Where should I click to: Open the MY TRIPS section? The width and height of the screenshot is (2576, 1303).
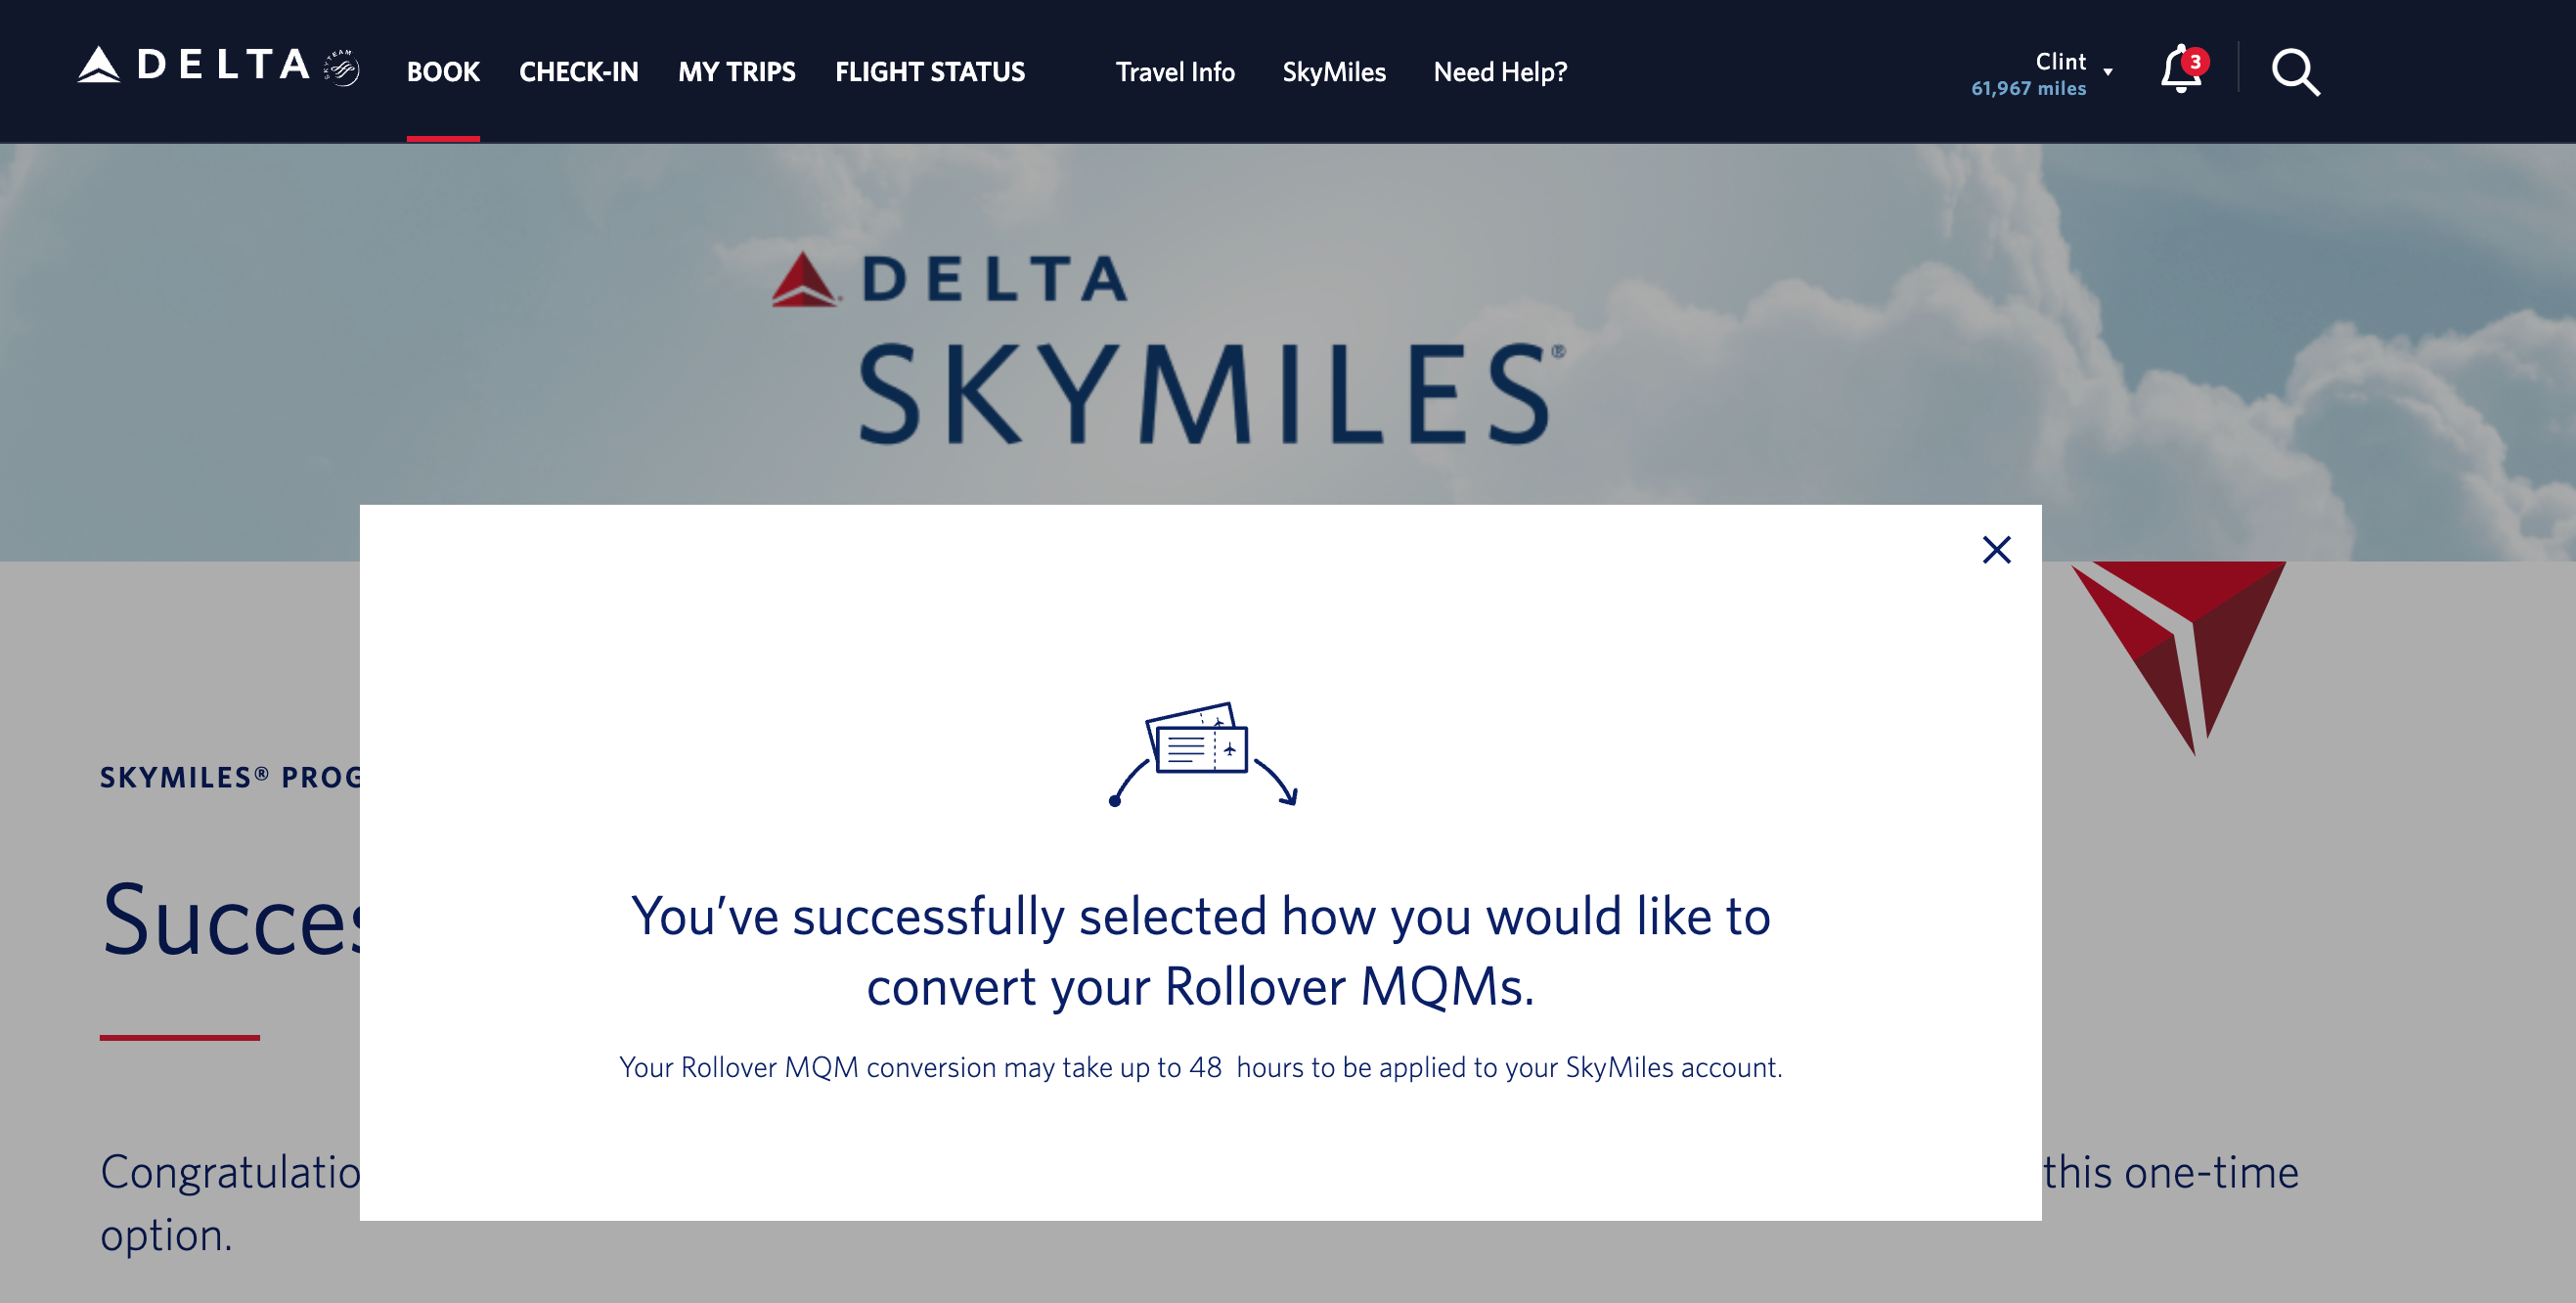pos(737,72)
